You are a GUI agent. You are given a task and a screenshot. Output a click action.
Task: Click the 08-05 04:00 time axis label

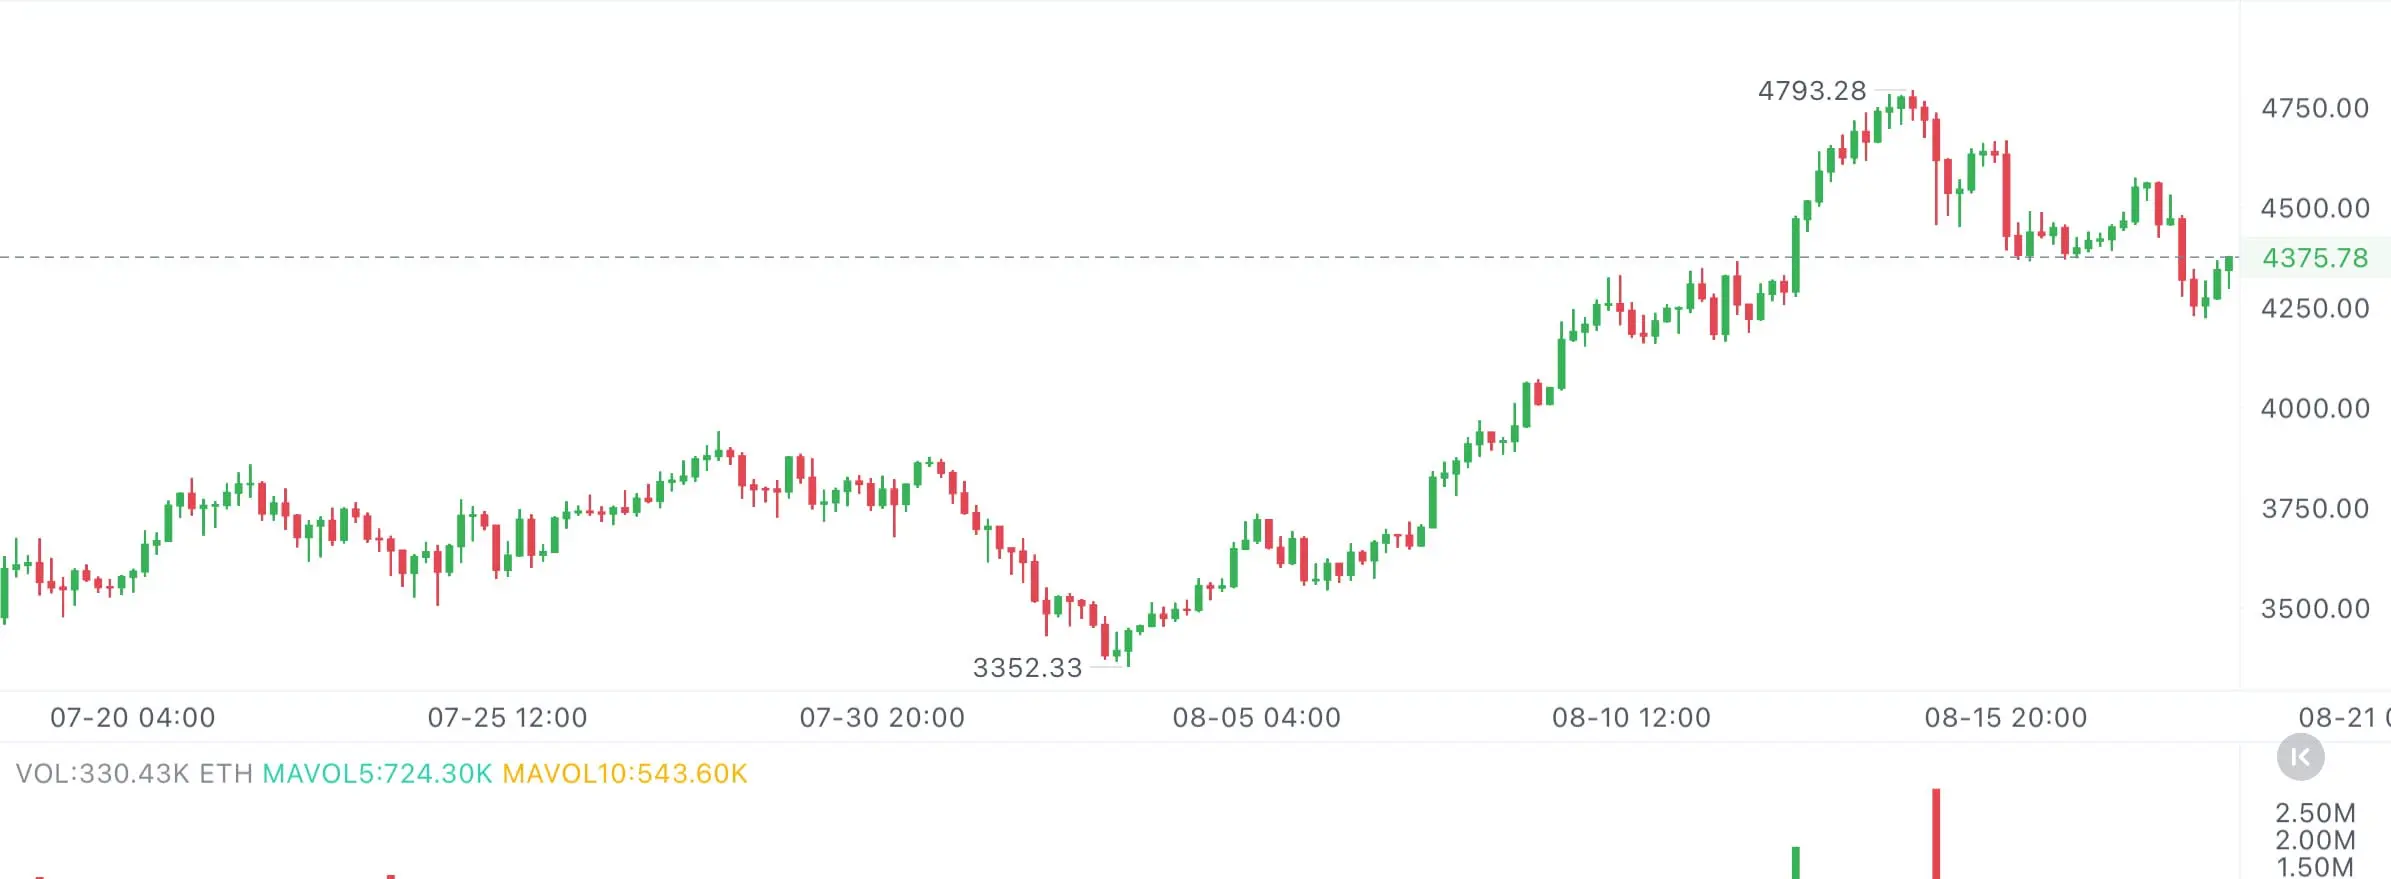[1257, 718]
